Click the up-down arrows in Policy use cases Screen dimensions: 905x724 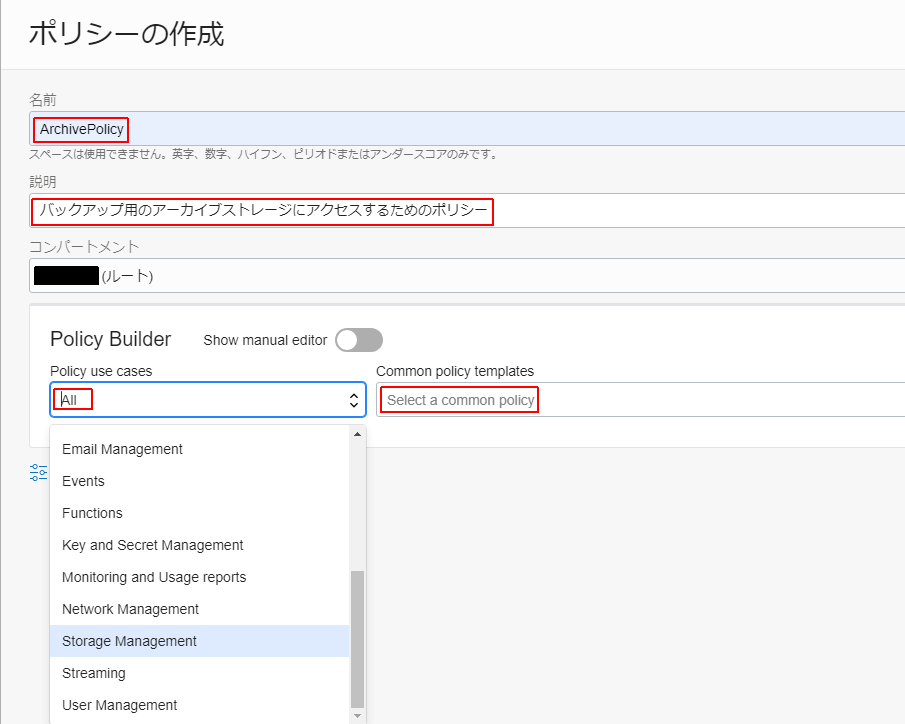tap(354, 400)
